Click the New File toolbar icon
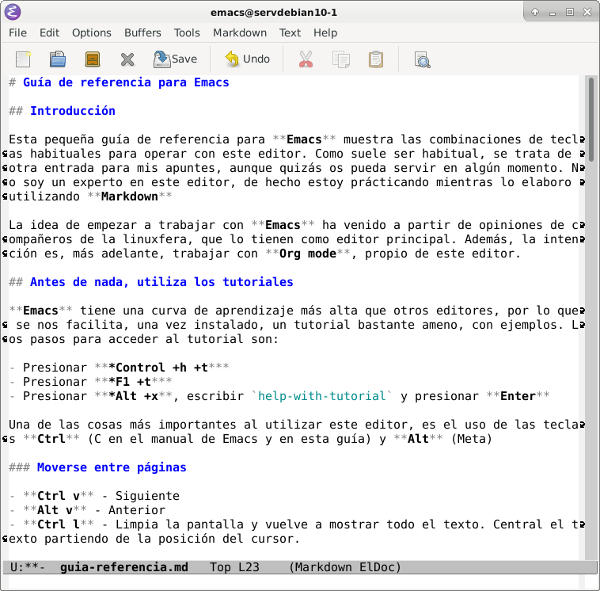The height and width of the screenshot is (591, 600). [23, 59]
